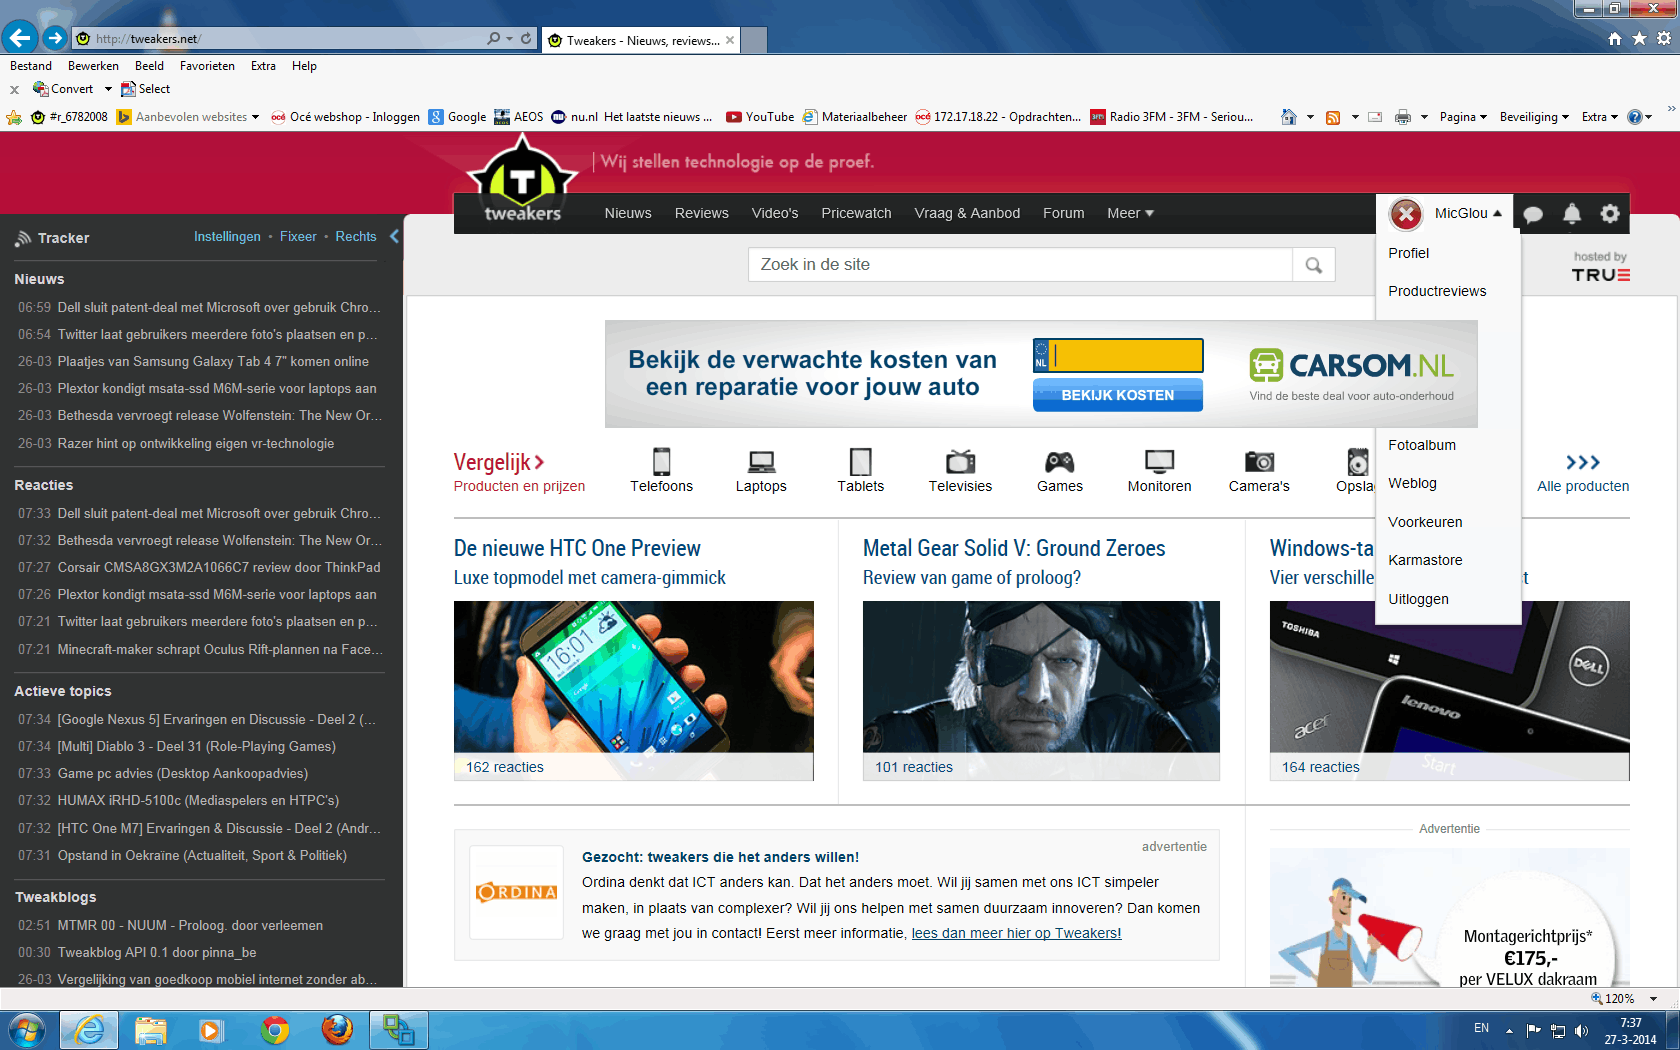Click the volume speaker icon in the system tray
The height and width of the screenshot is (1050, 1680).
point(1581,1030)
